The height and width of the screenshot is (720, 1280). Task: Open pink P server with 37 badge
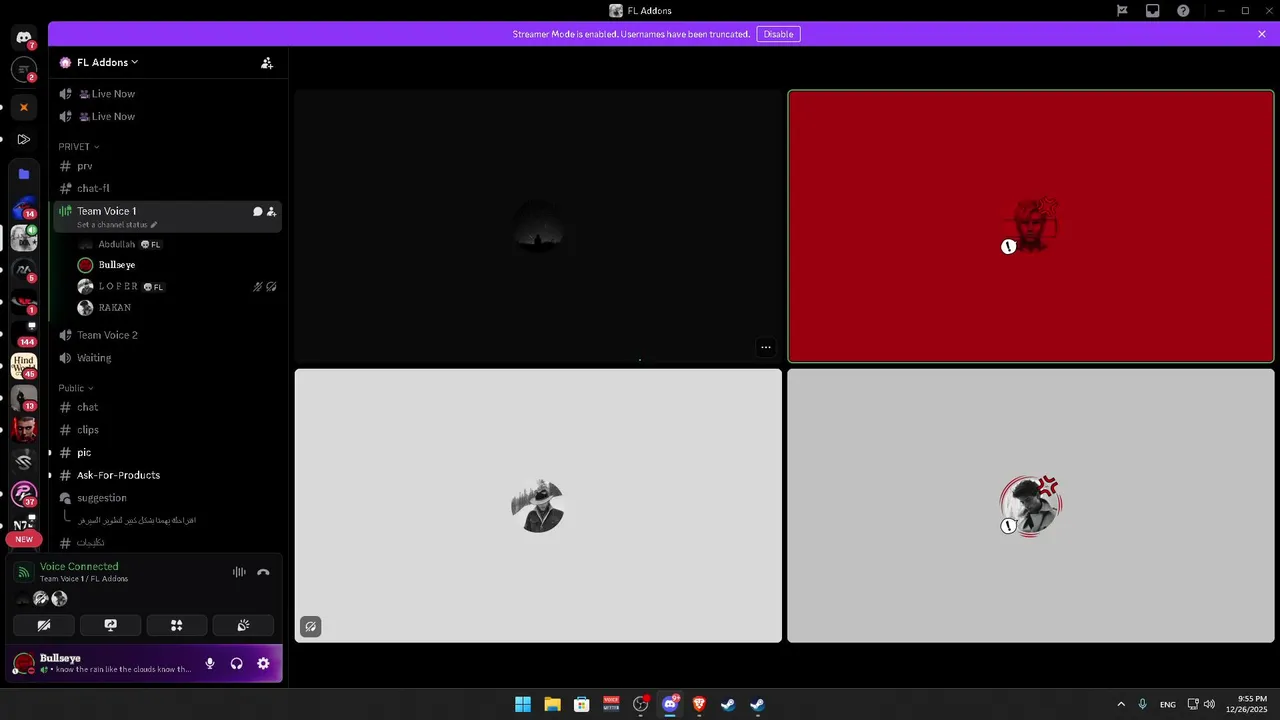coord(24,494)
